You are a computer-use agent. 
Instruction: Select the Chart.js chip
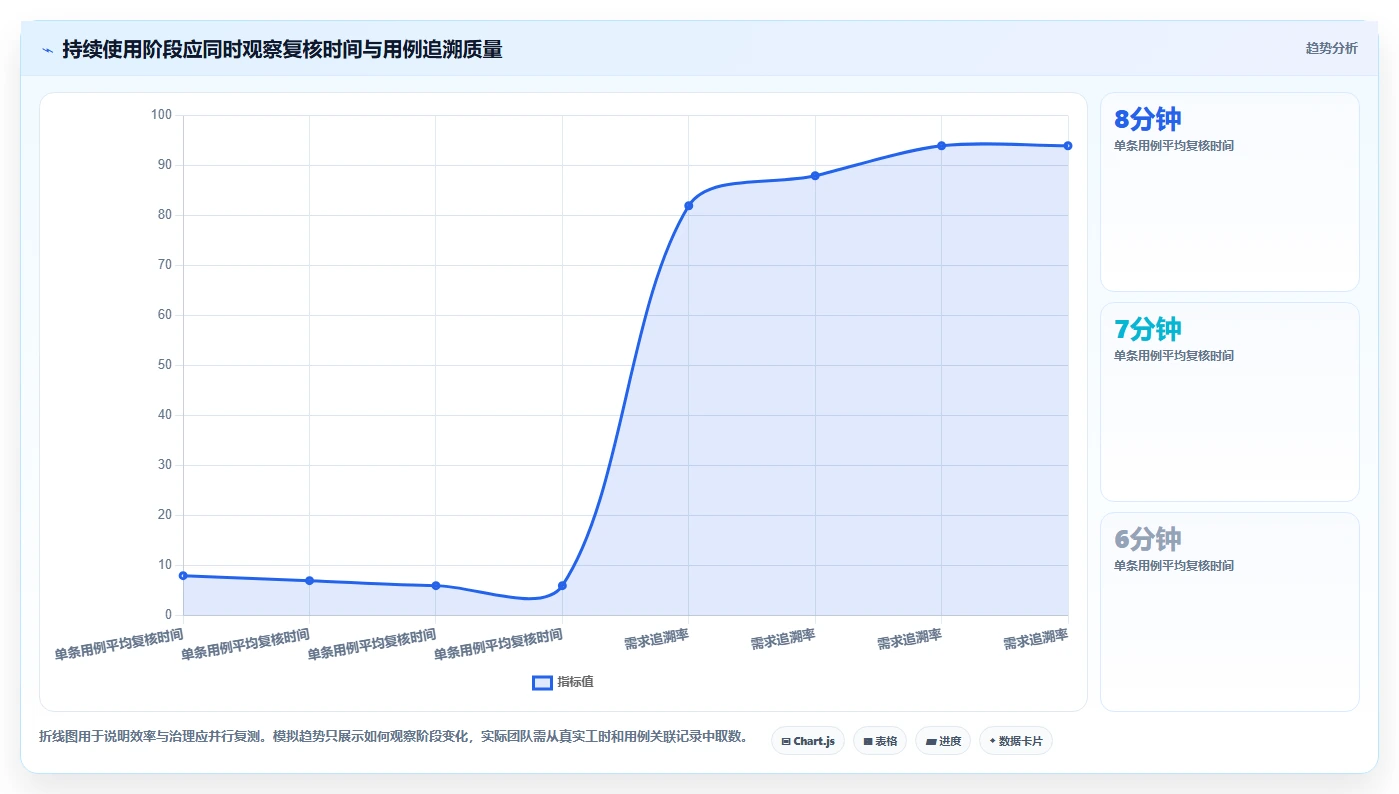point(808,741)
